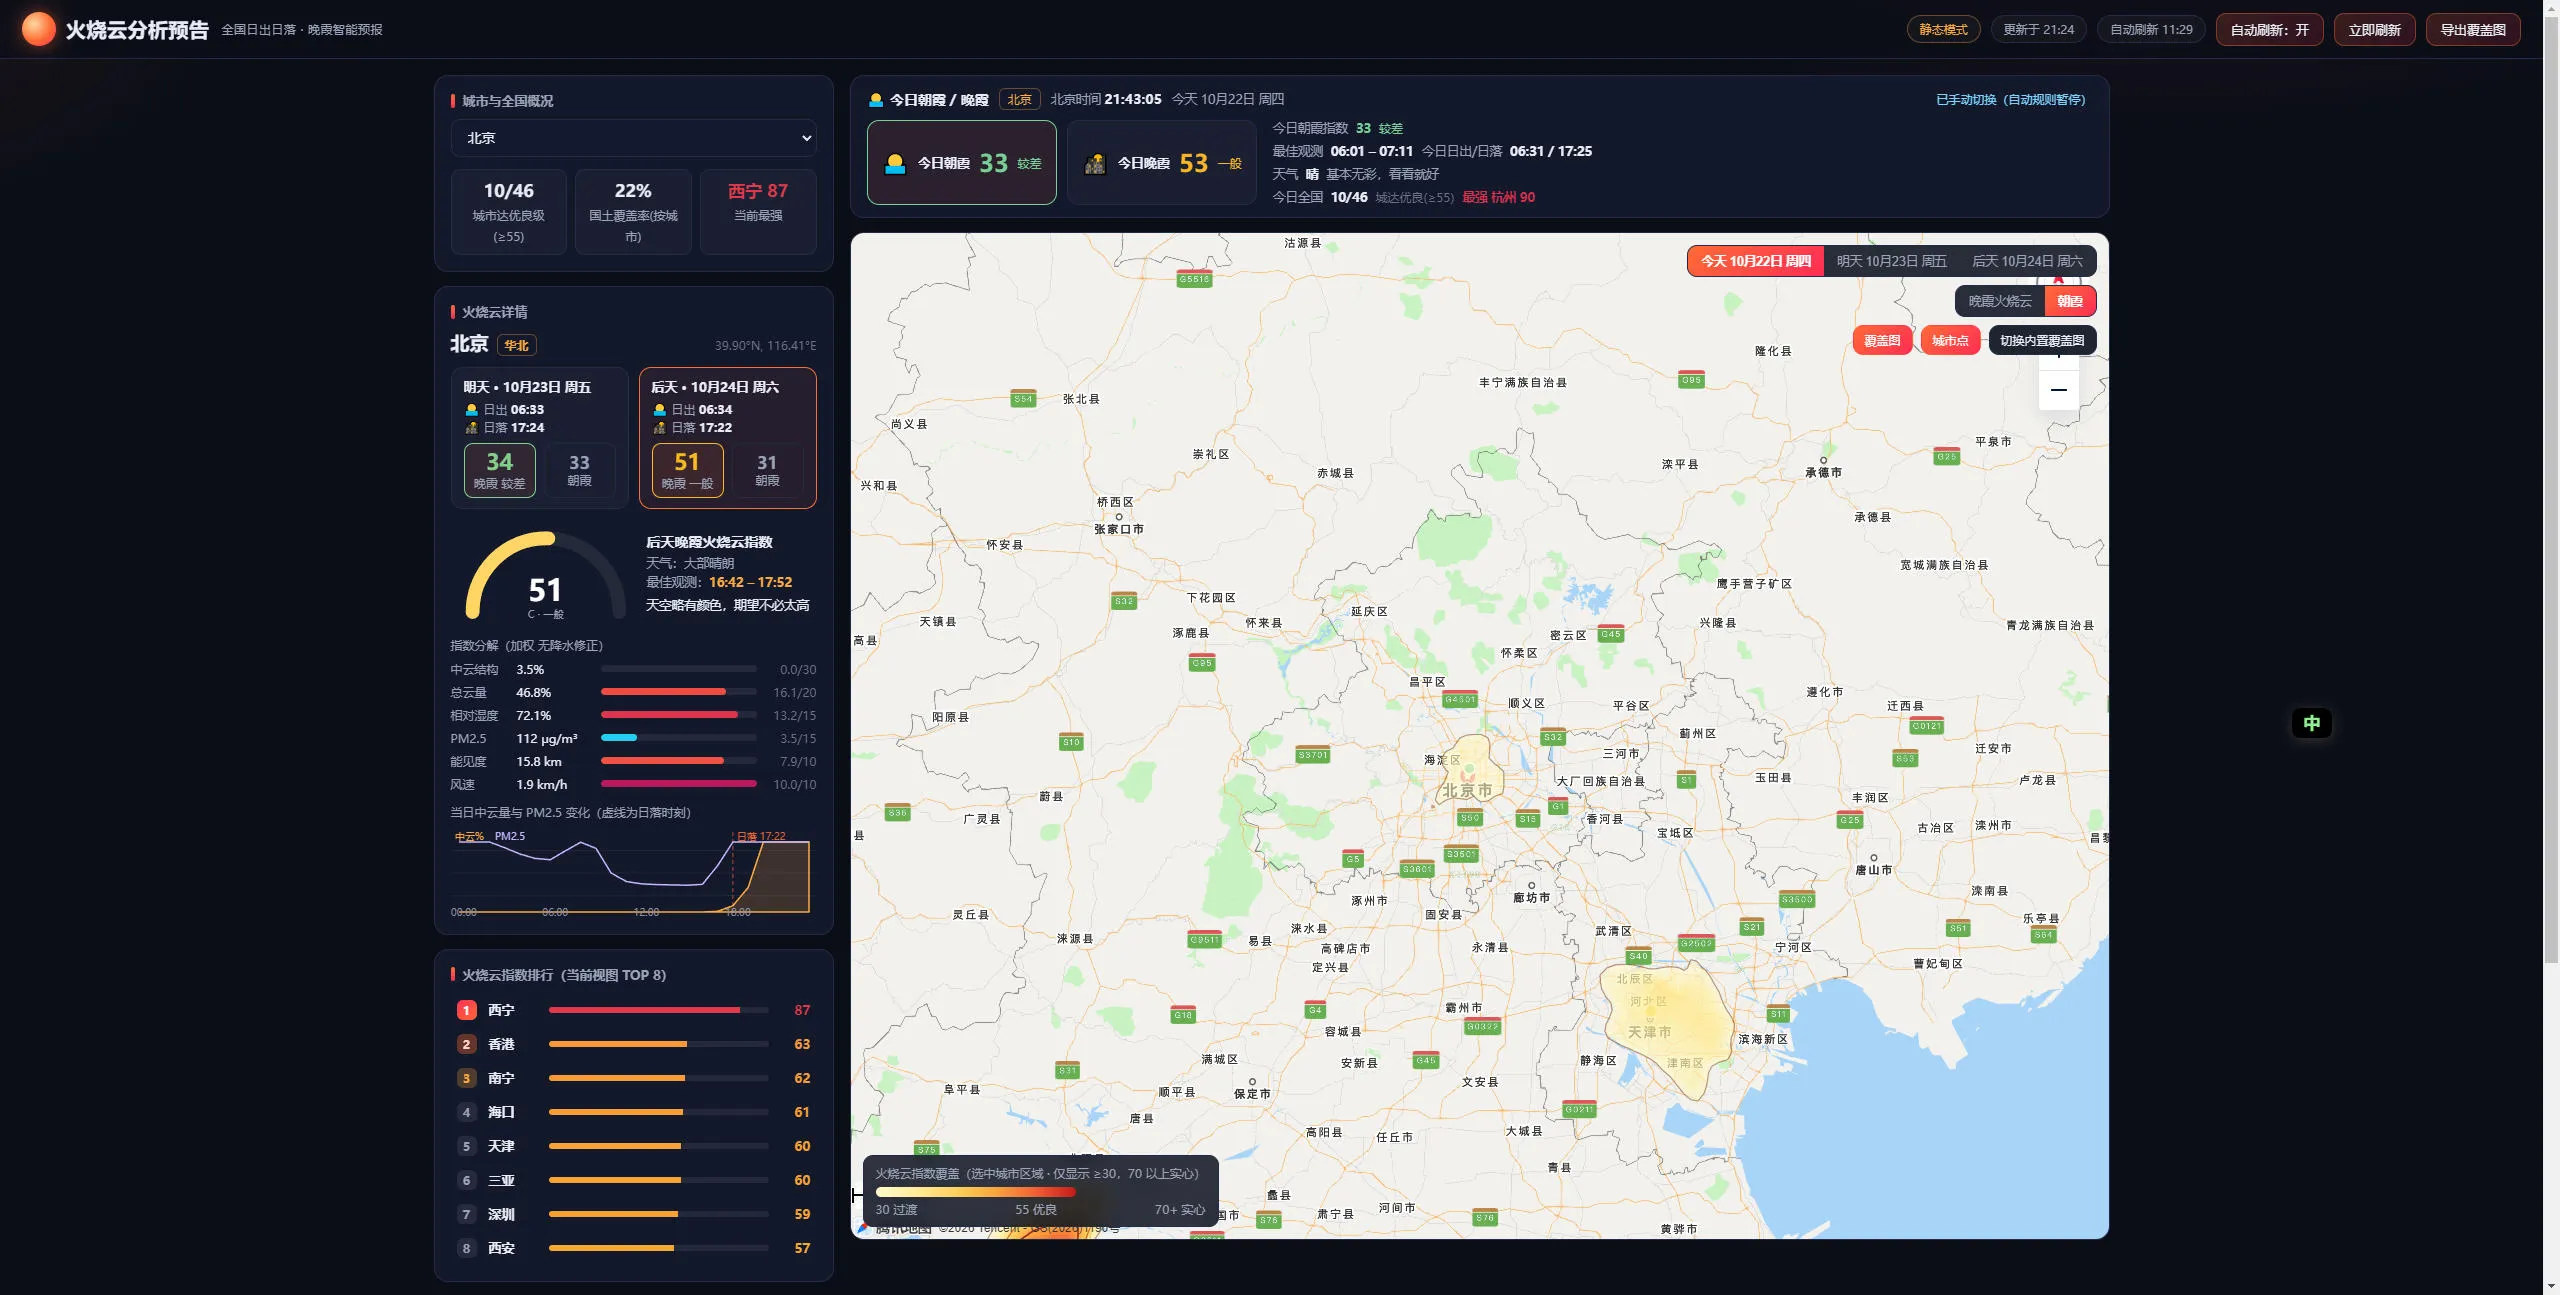
Task: Click the sunset icon in 今日晚霞 card
Action: (1095, 164)
